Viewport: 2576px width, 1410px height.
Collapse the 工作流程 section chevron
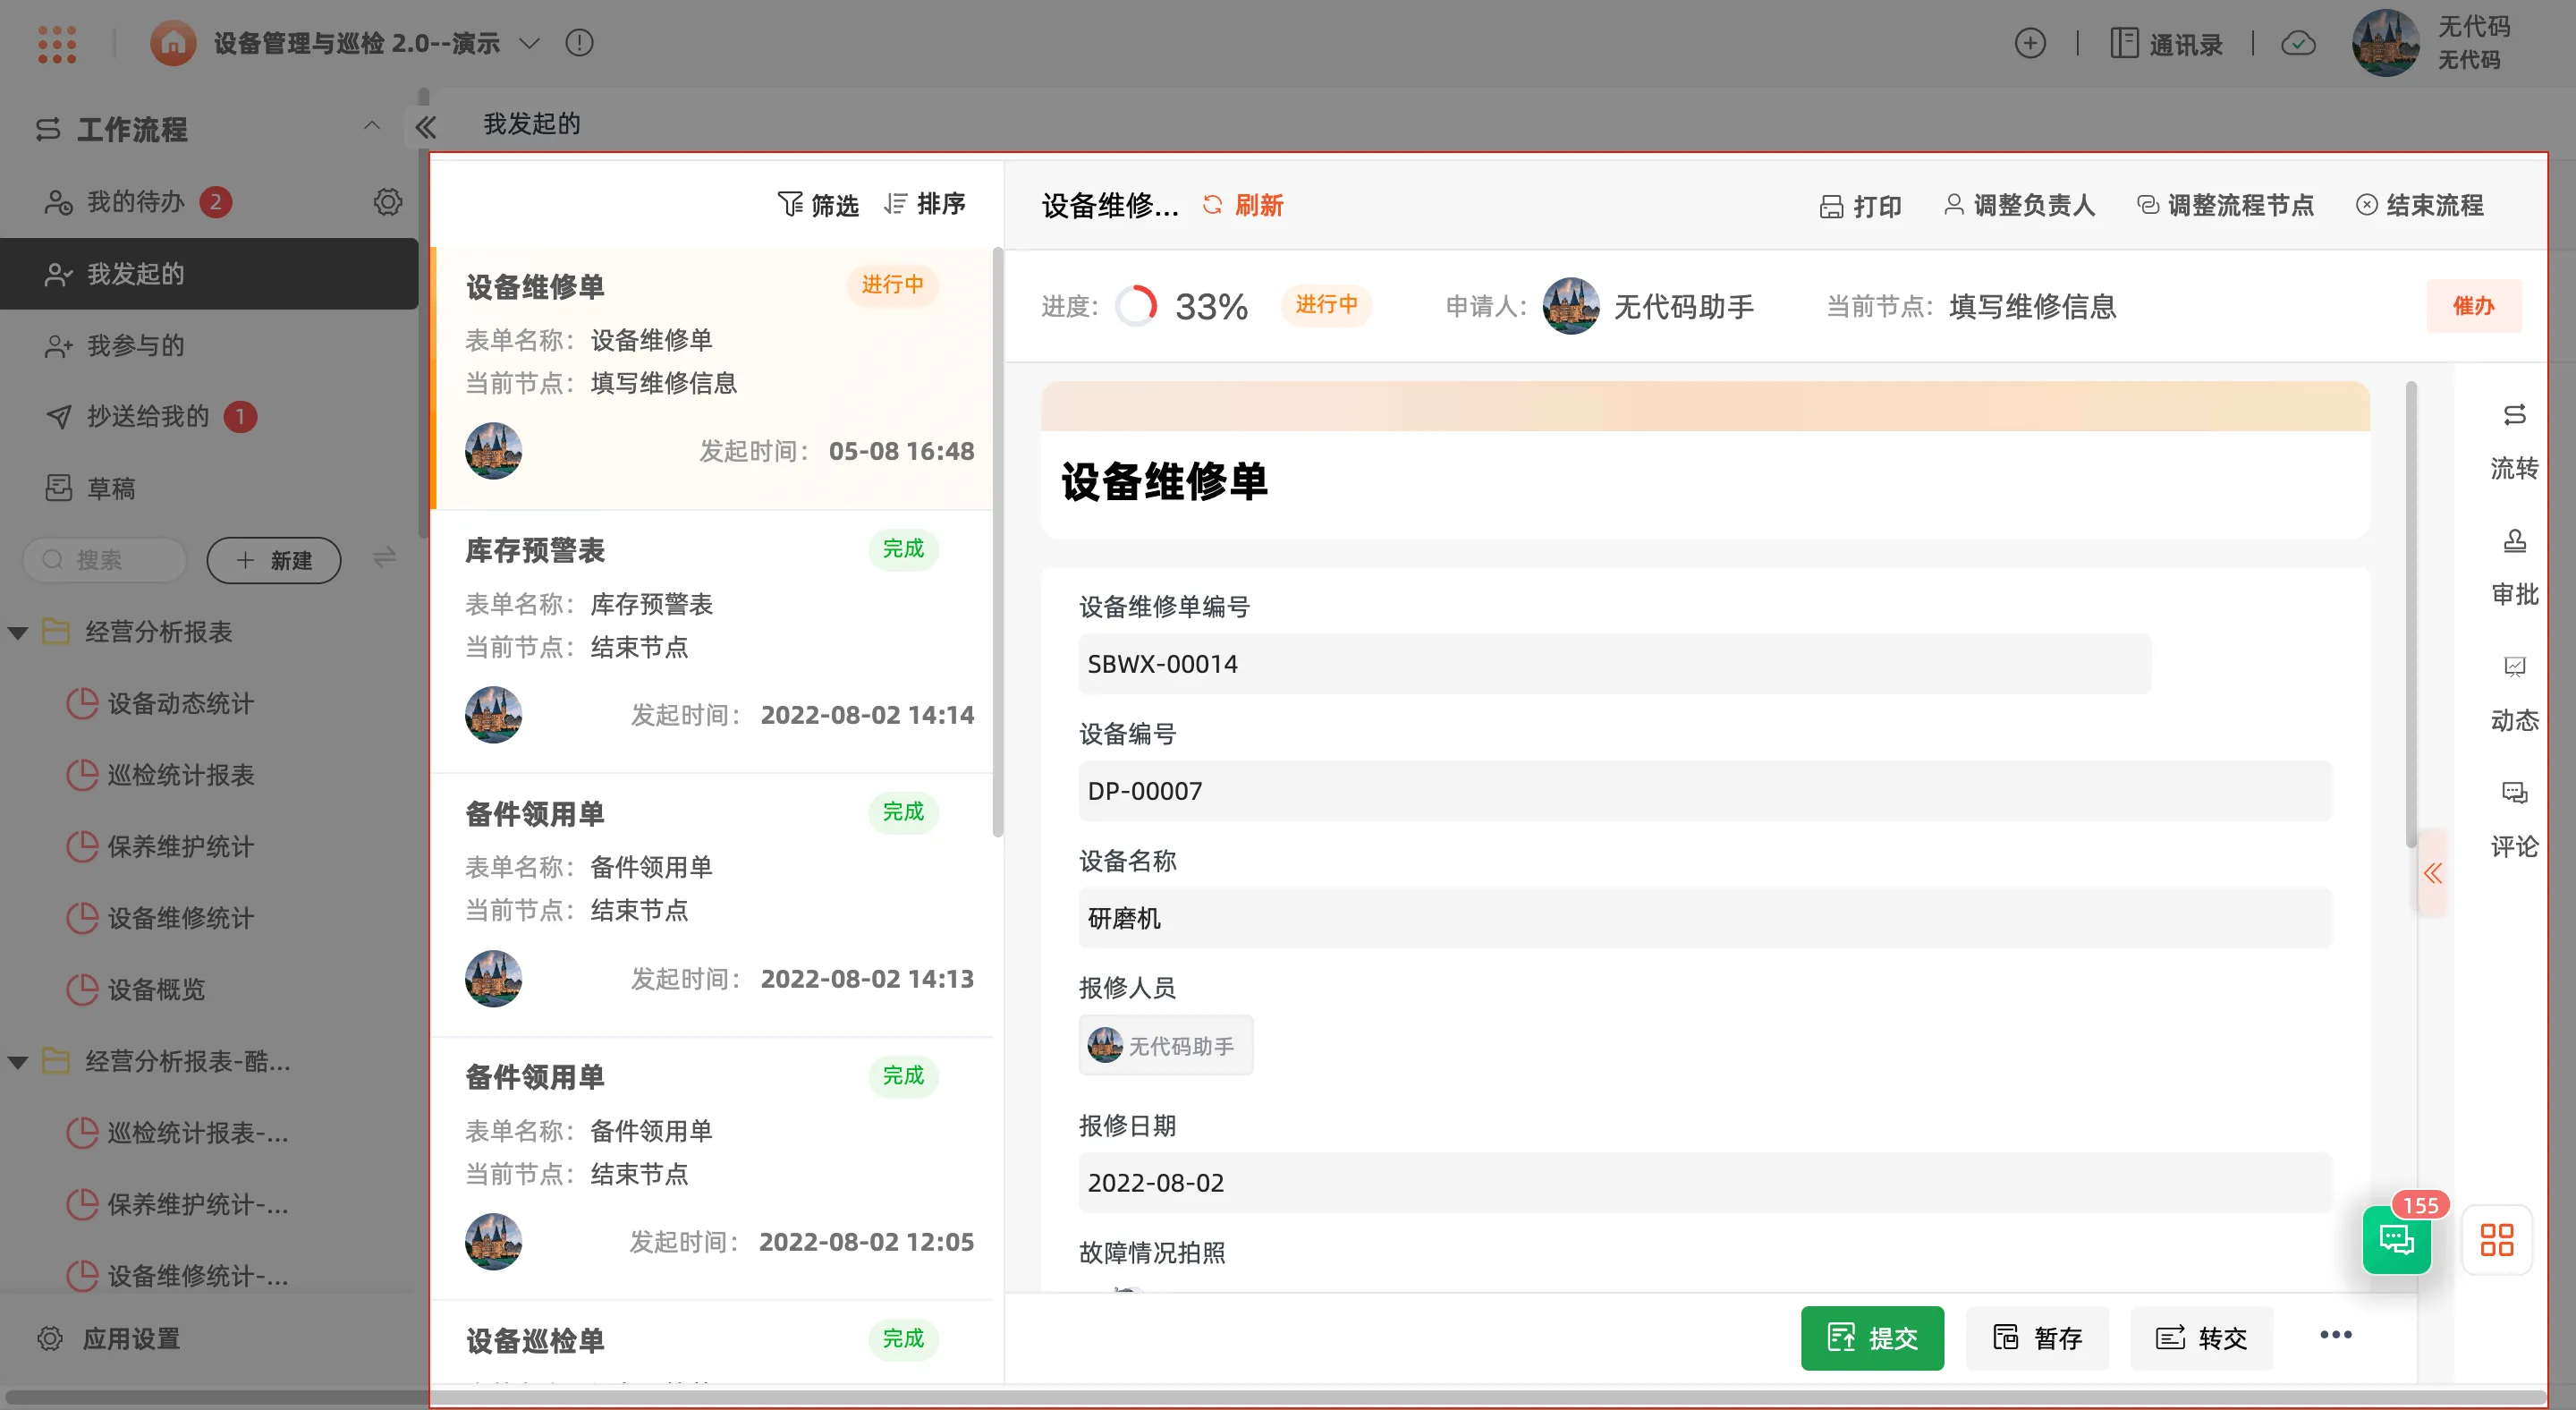[371, 126]
